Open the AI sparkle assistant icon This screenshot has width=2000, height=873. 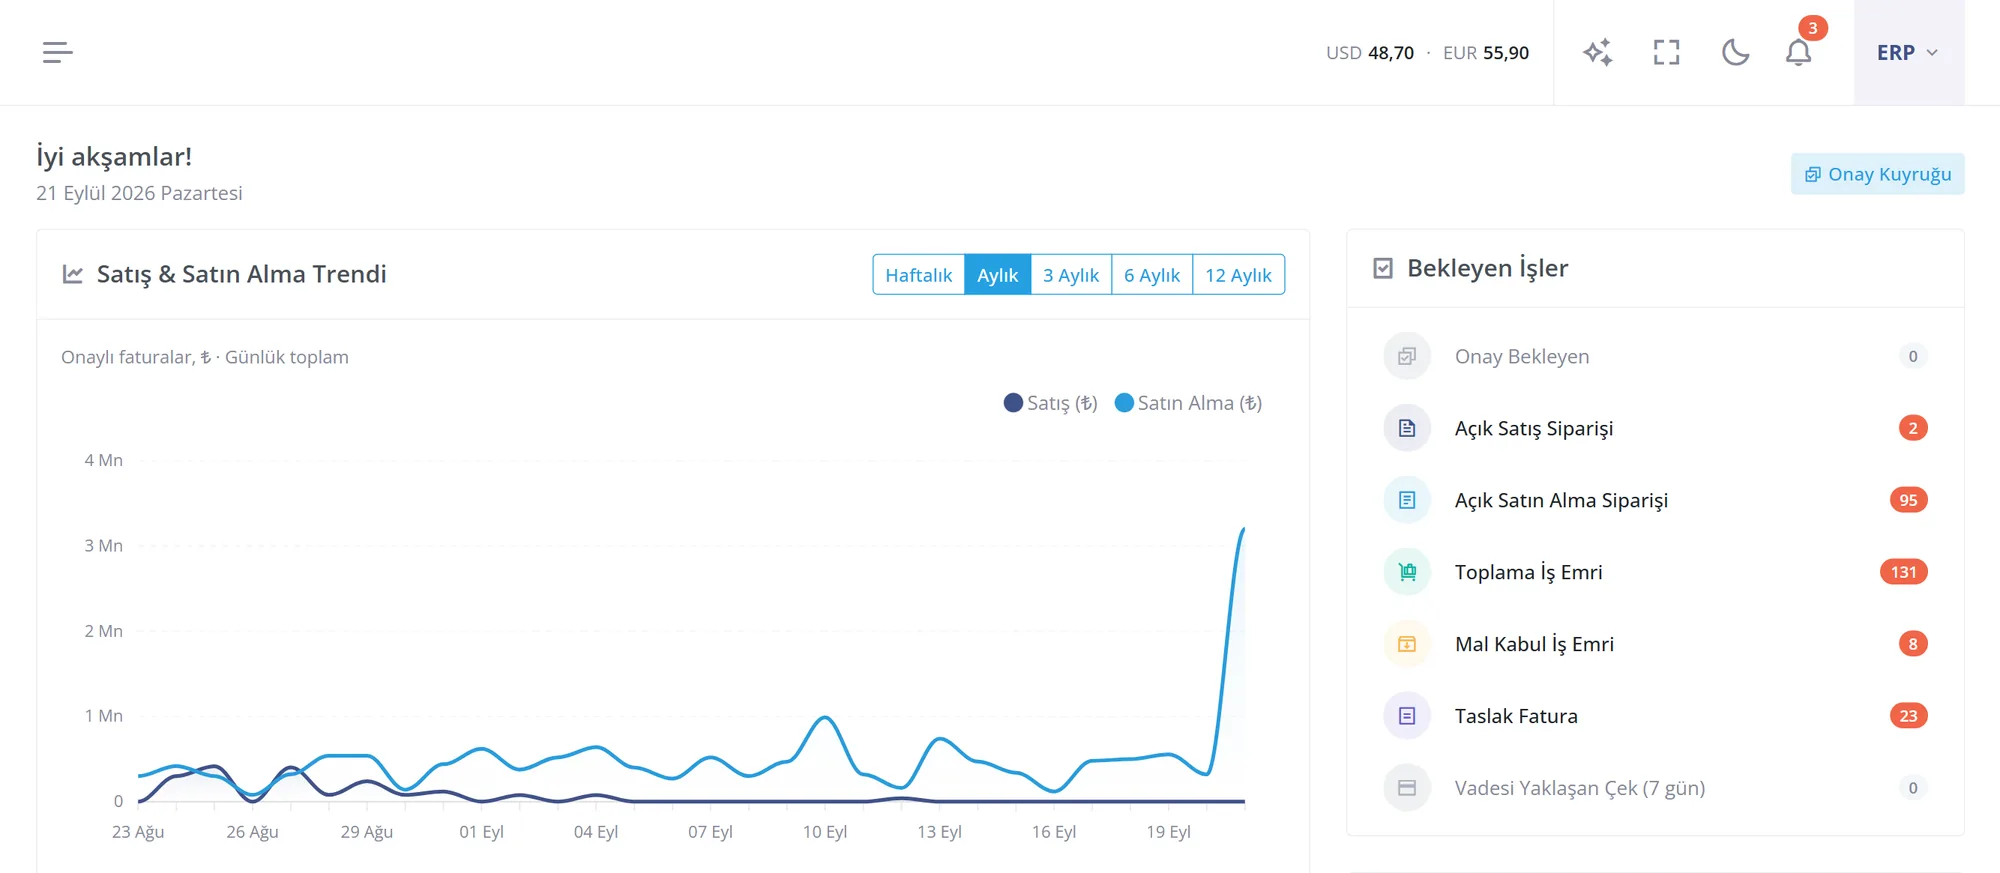1598,52
